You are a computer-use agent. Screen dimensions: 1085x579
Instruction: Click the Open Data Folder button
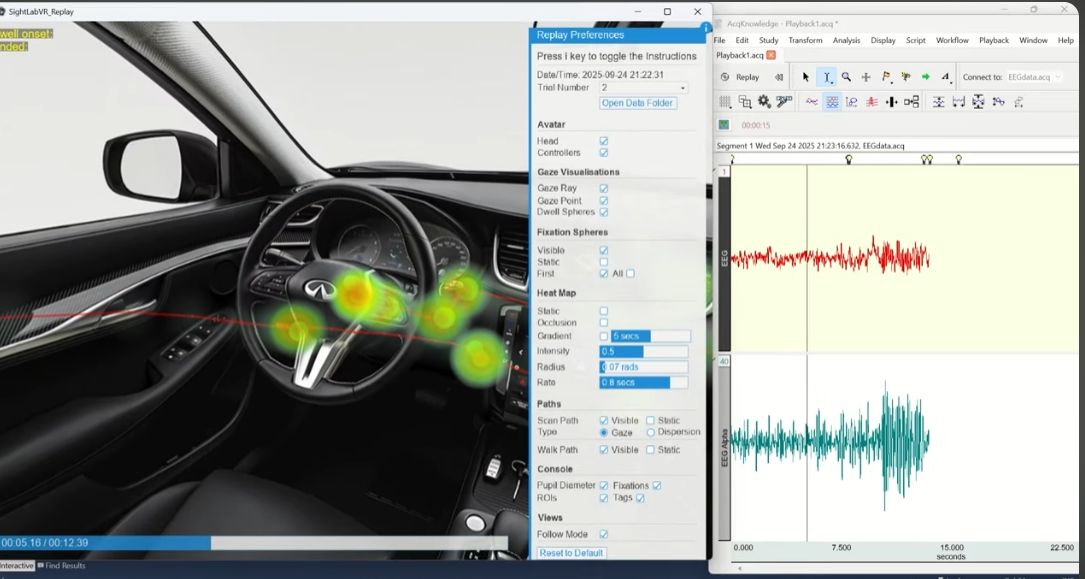point(637,103)
